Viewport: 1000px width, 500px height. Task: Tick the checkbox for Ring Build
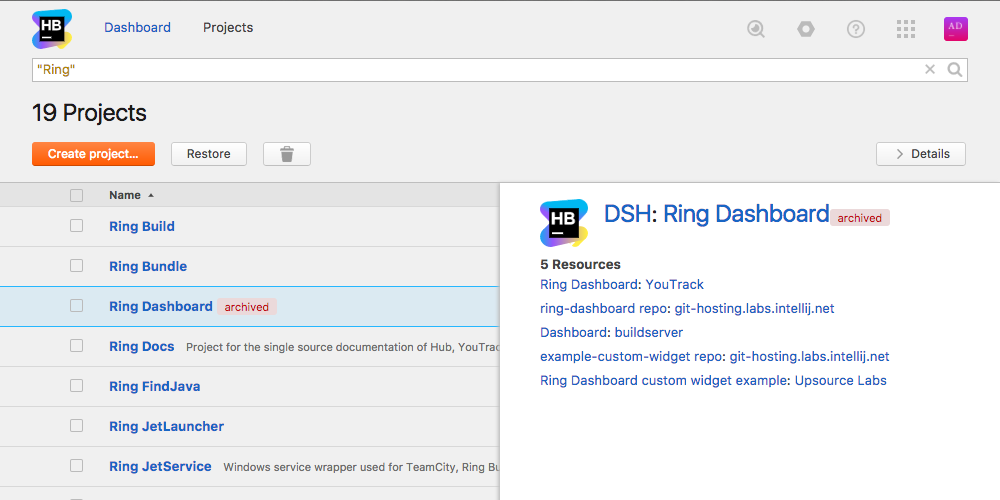77,226
